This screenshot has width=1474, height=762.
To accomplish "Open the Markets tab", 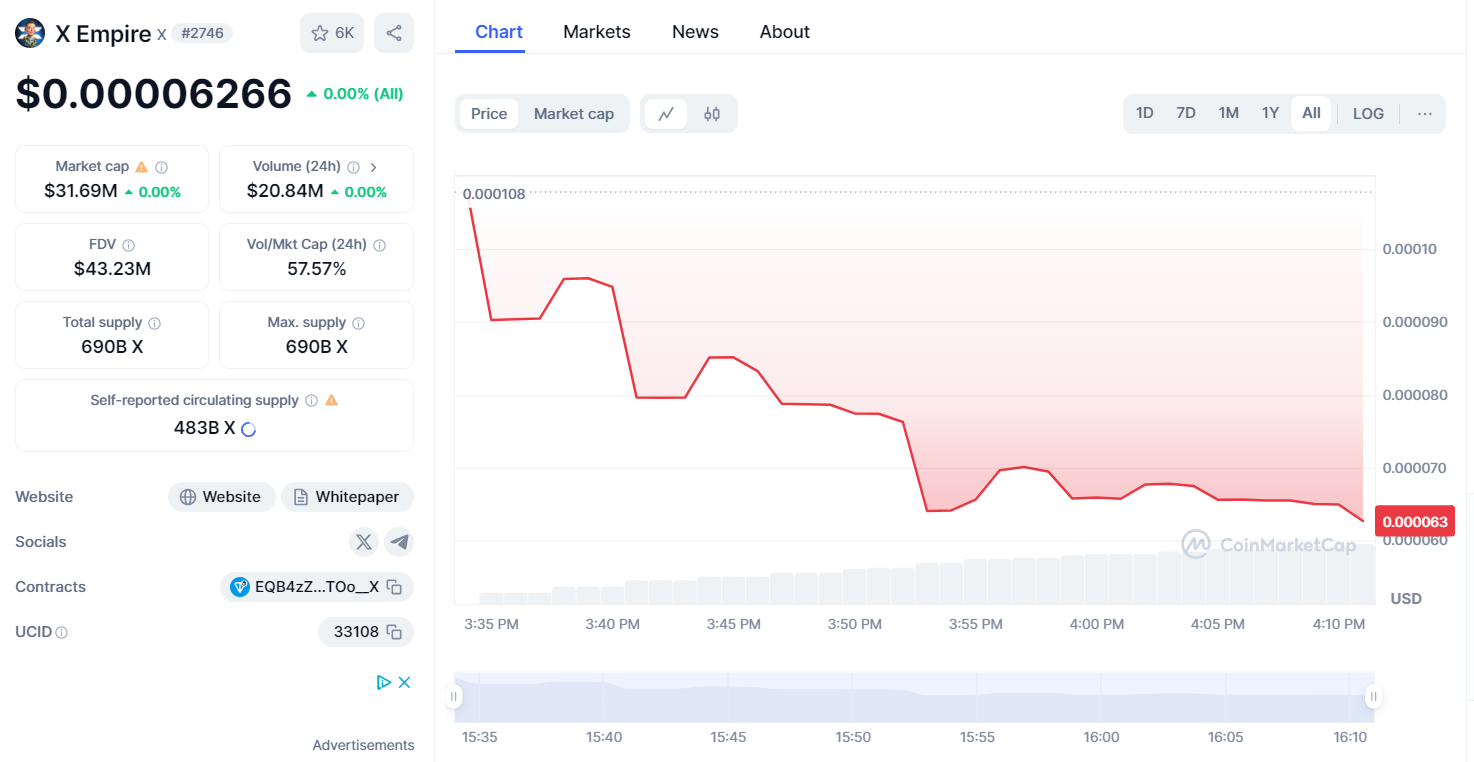I will coord(597,32).
